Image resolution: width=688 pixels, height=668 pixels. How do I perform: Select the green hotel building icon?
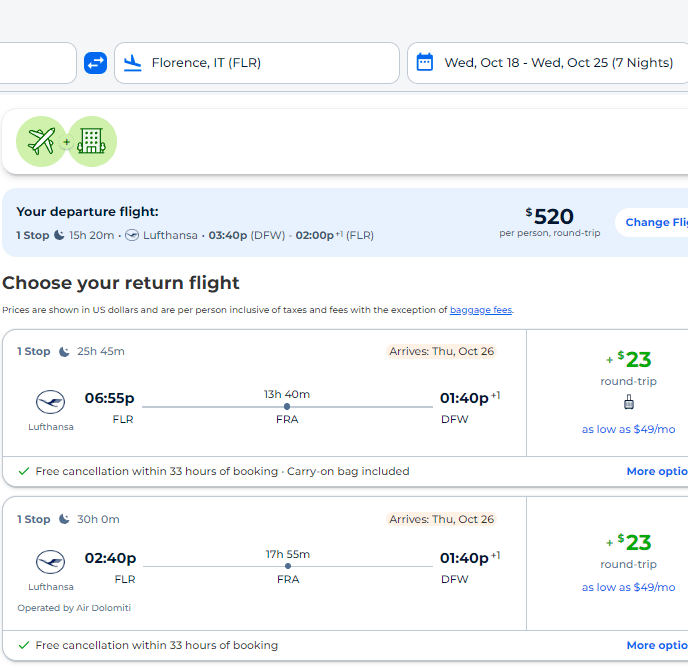(92, 142)
